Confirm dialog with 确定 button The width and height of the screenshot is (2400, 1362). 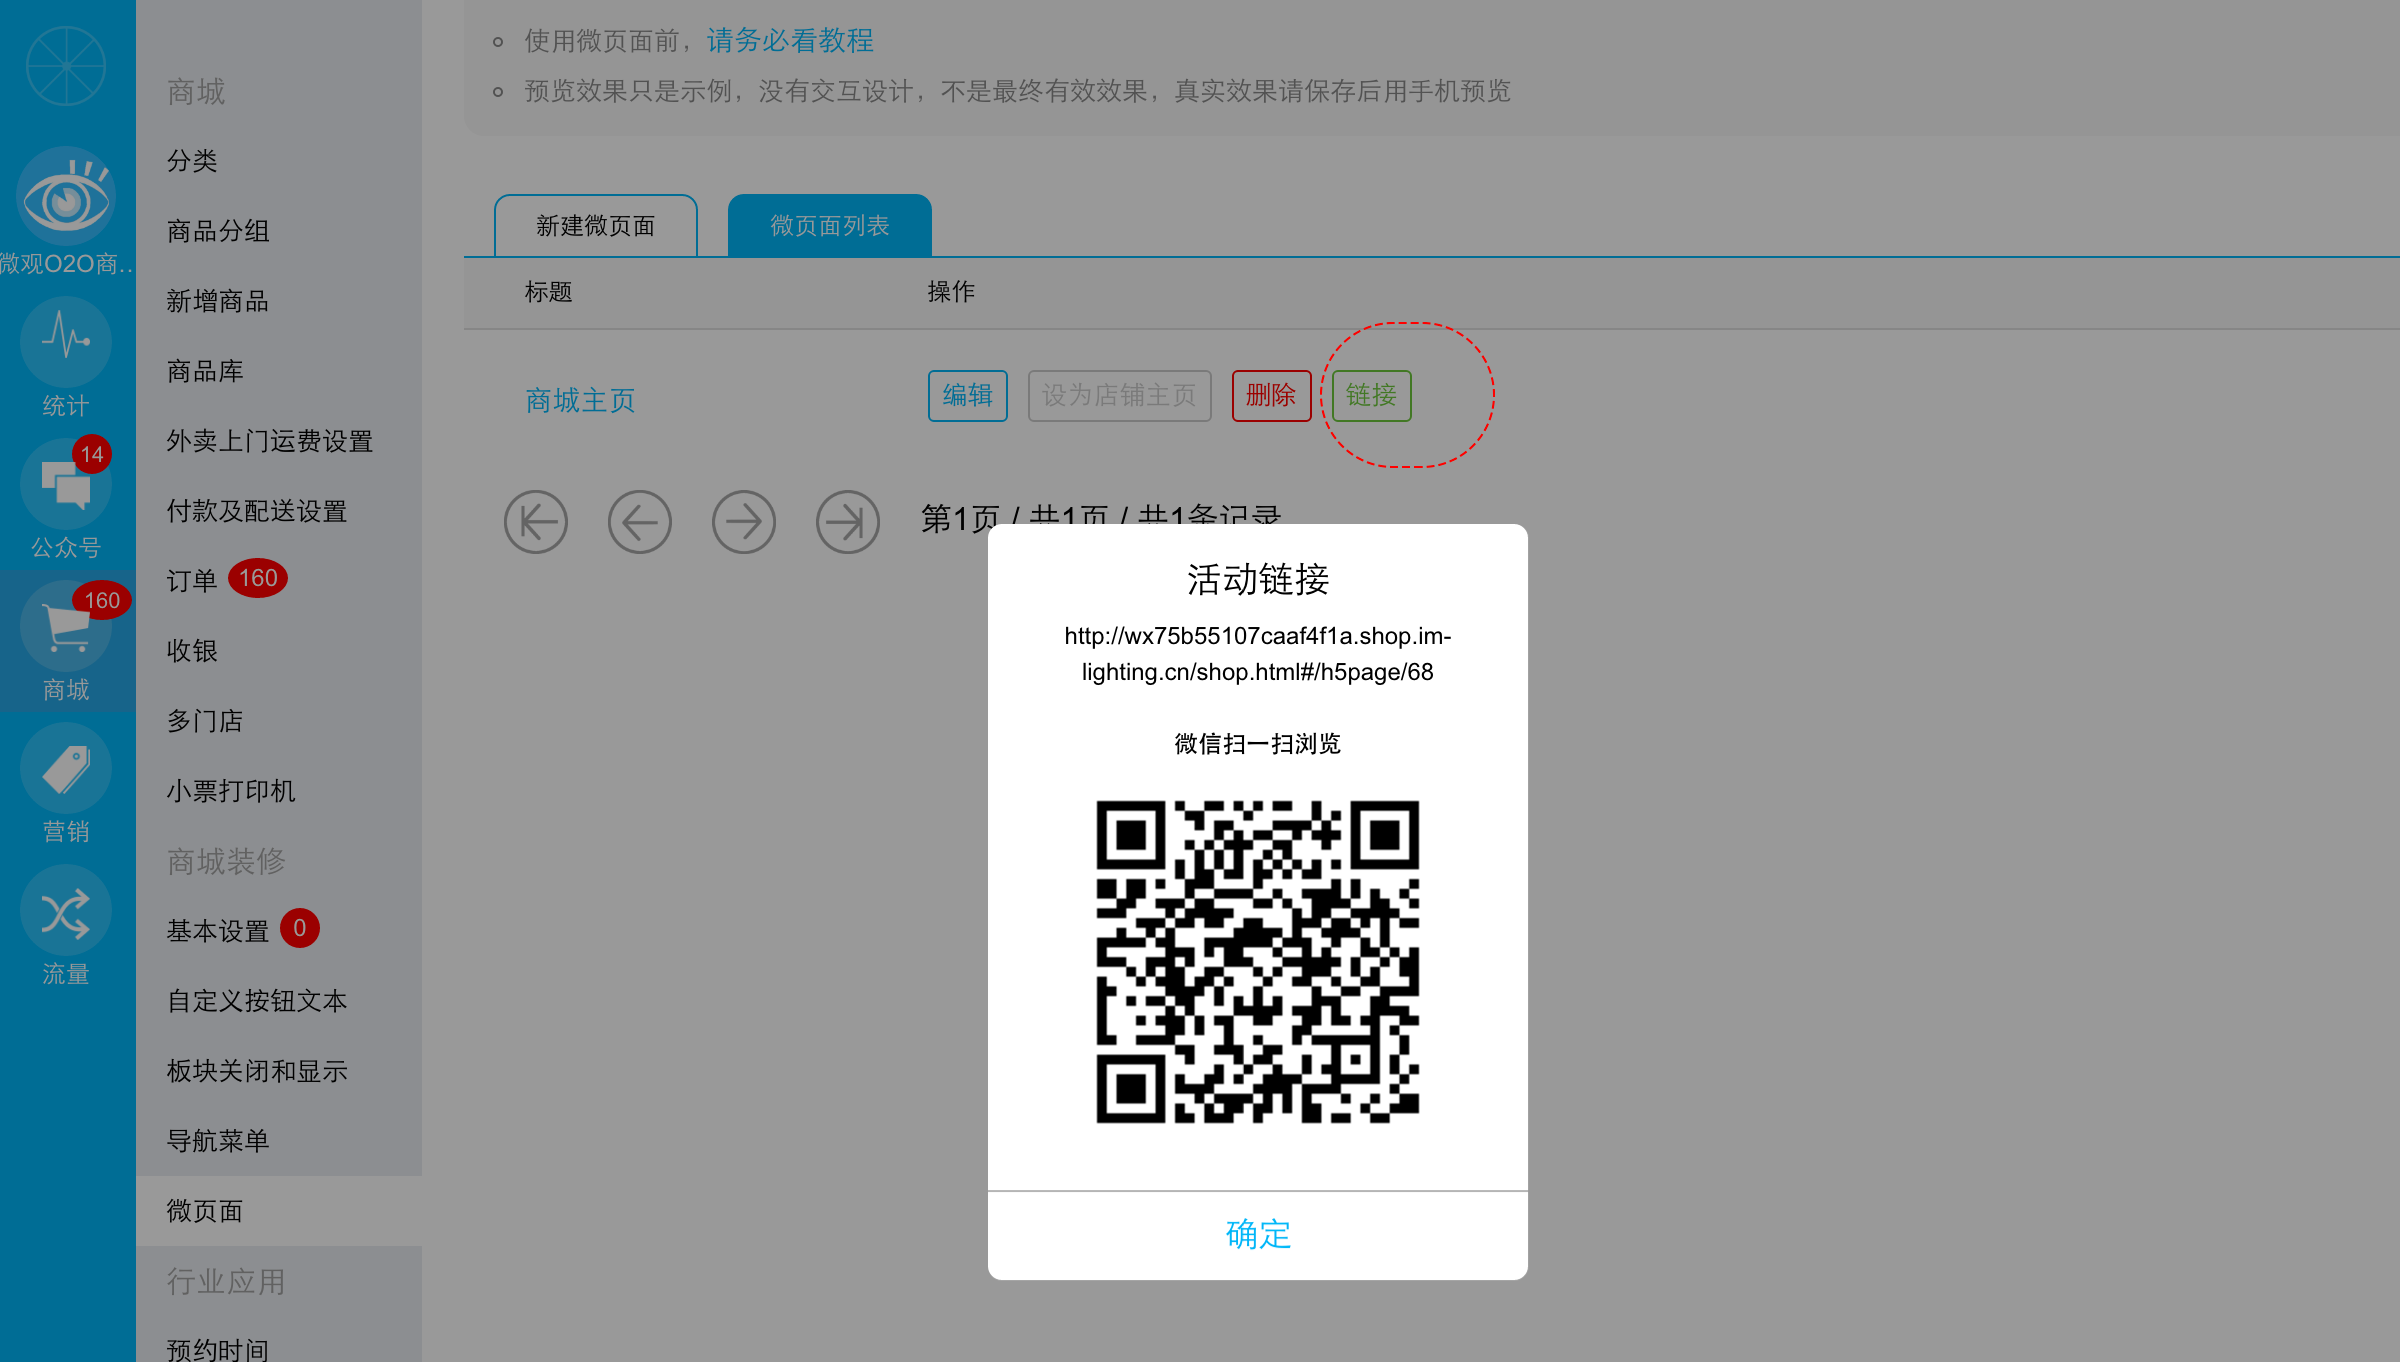(1258, 1235)
